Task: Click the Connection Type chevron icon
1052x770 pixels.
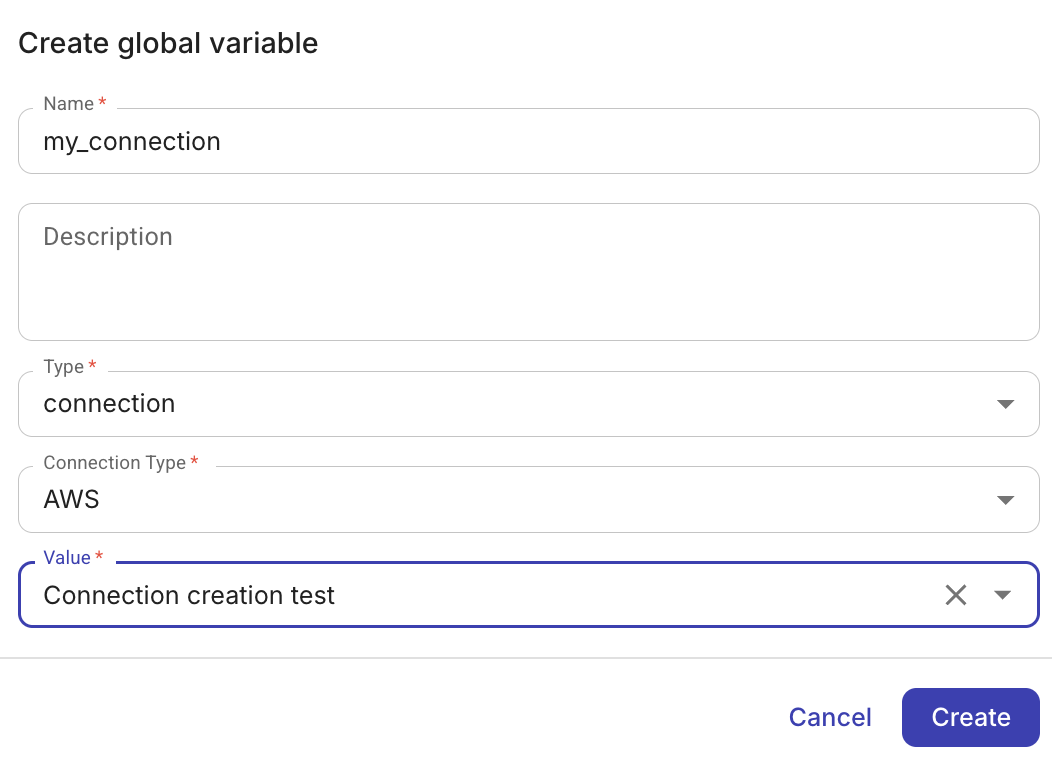Action: point(1005,499)
